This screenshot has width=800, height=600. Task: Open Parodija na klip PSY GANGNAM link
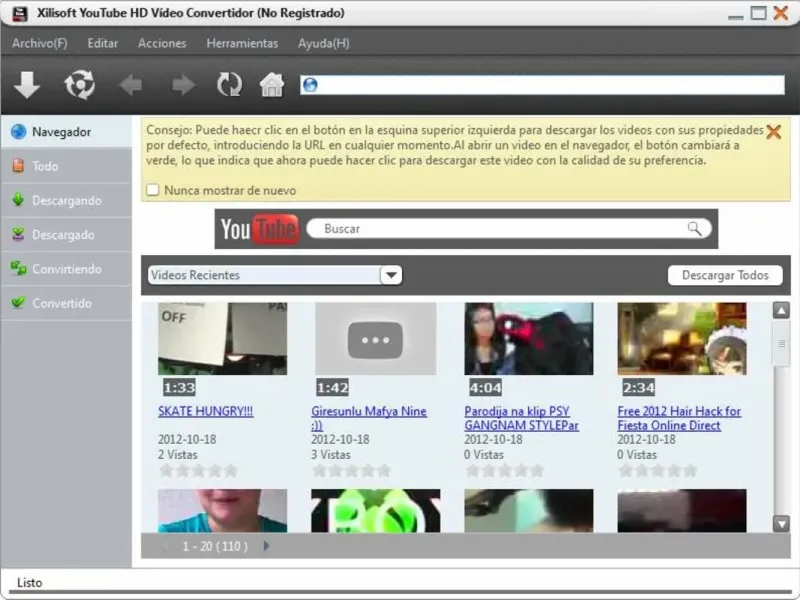(x=521, y=418)
